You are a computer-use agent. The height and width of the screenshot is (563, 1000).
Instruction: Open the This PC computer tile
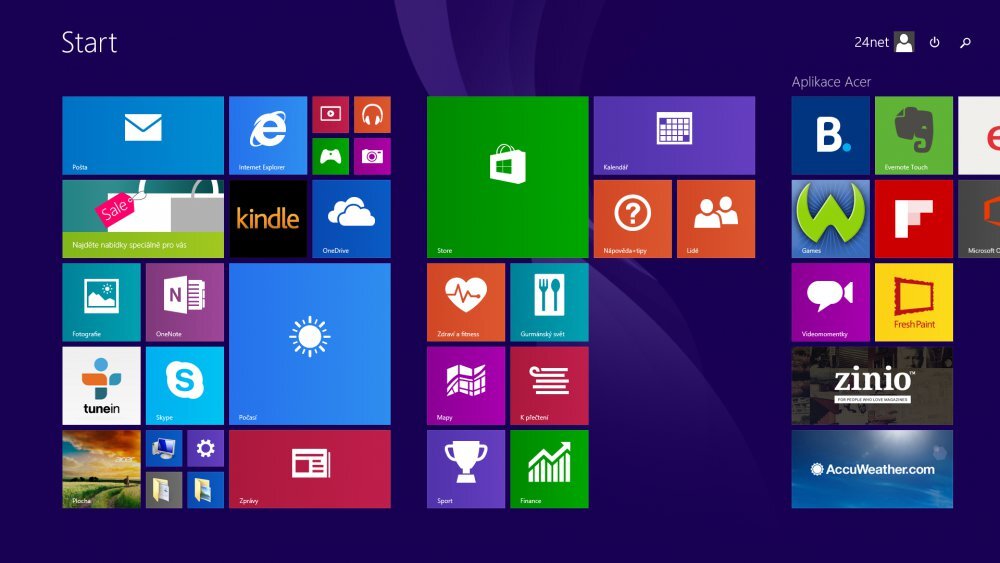click(164, 448)
